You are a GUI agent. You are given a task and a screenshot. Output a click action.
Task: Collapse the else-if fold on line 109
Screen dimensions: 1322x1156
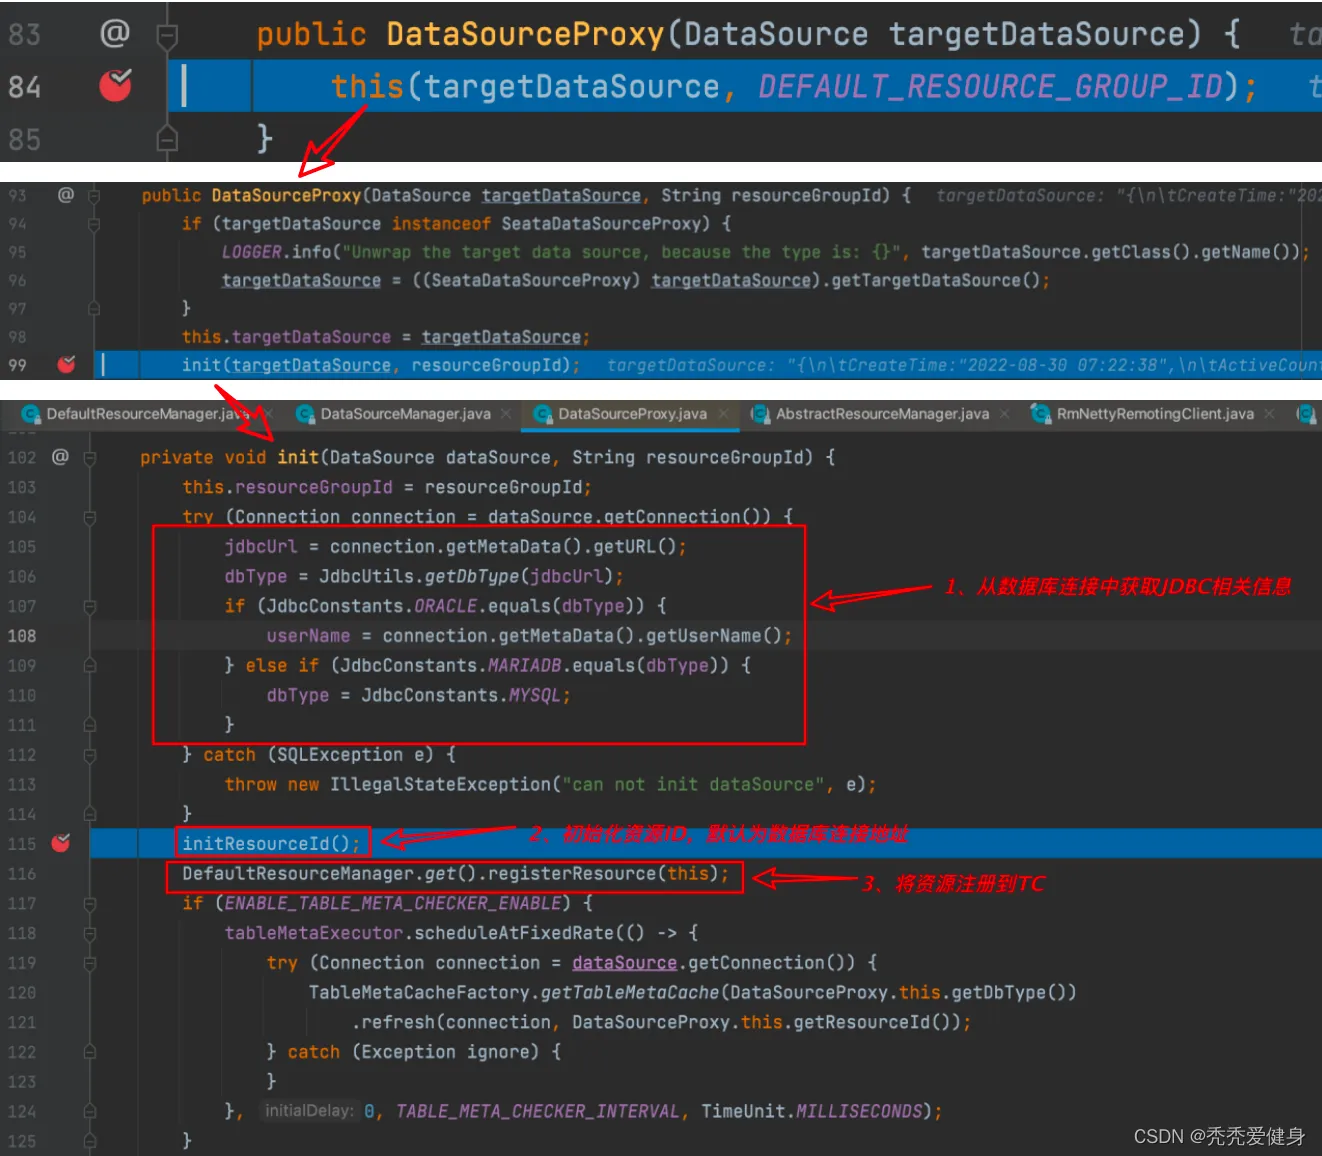coord(90,666)
